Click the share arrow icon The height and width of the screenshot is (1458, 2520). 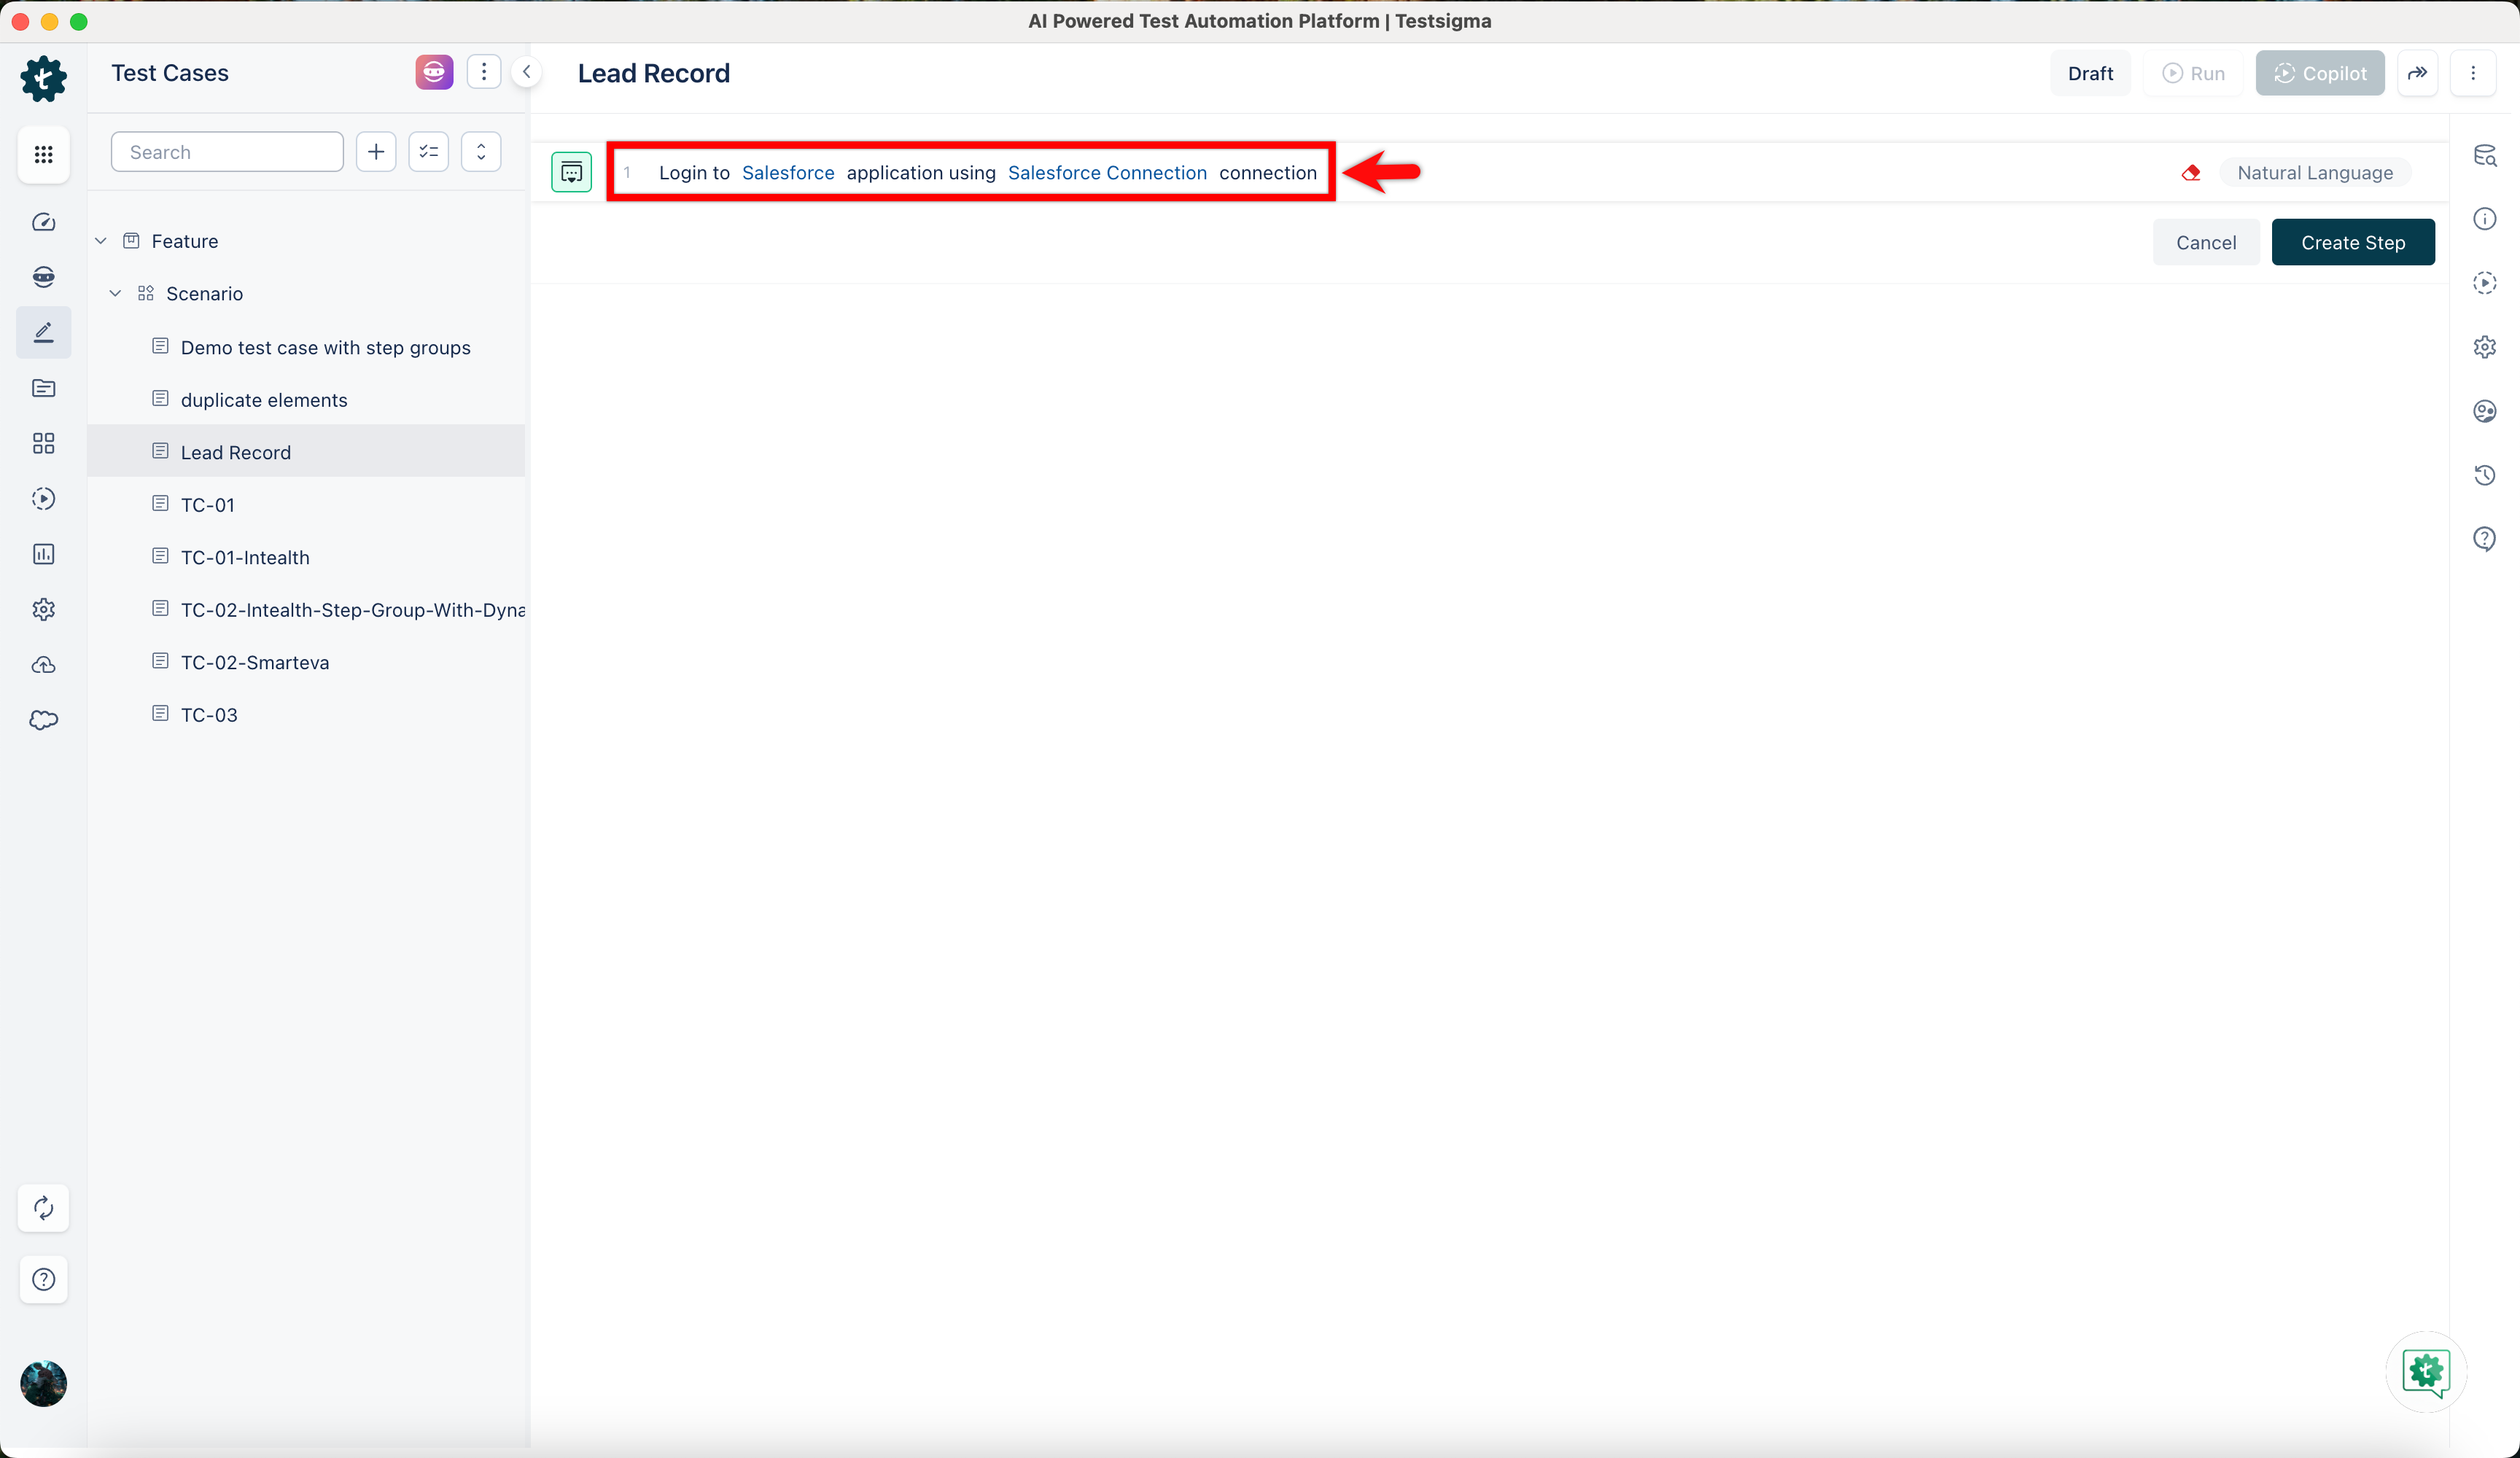click(2417, 73)
